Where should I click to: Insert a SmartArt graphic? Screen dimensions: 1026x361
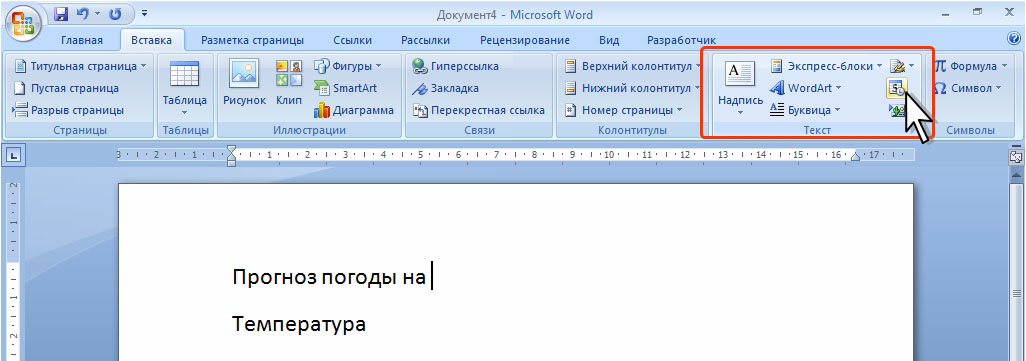tap(345, 88)
